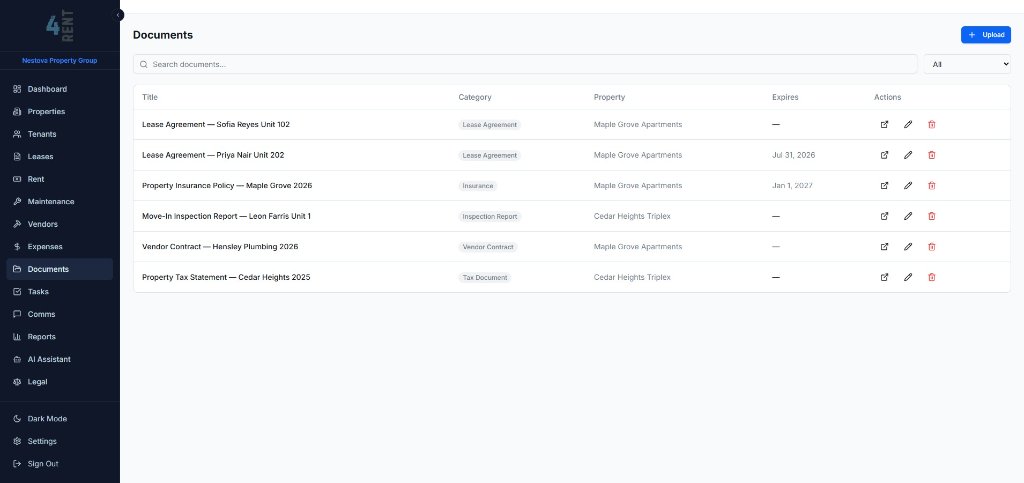Open document for Sofia Reyes Unit 102 lease

coord(884,124)
